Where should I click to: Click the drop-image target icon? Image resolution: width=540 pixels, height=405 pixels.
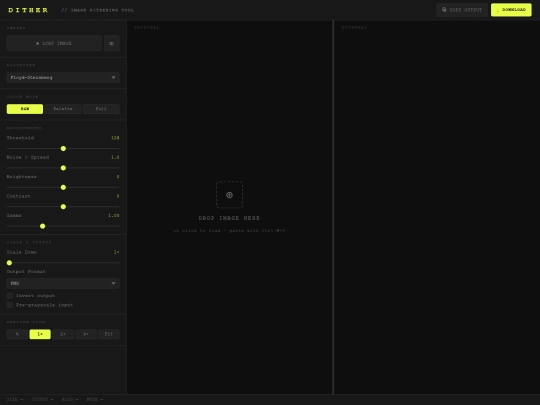229,195
